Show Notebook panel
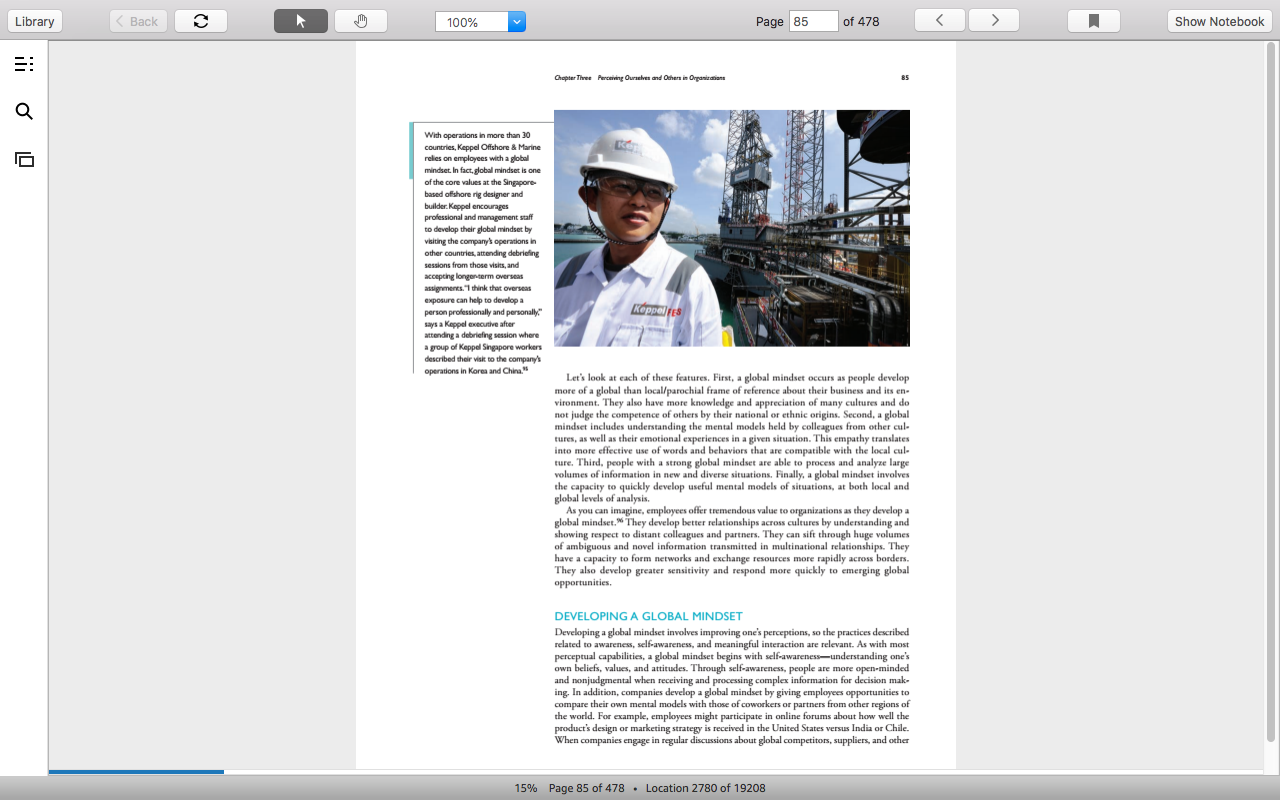 pyautogui.click(x=1219, y=21)
